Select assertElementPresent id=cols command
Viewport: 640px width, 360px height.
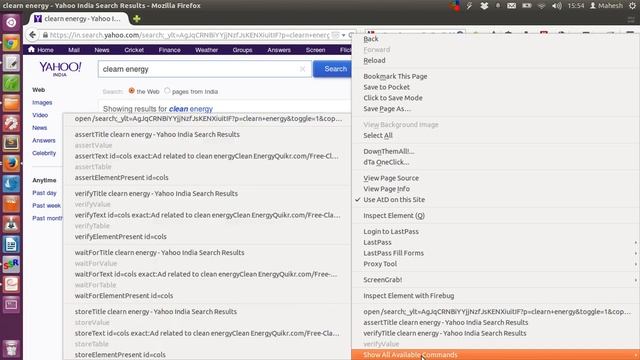[x=207, y=178]
